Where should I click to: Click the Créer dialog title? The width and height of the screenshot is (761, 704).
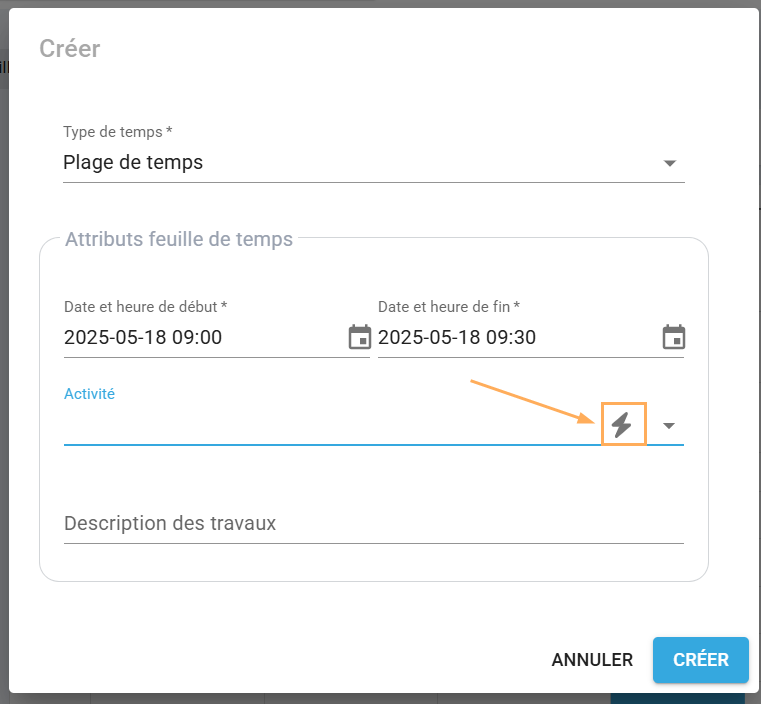(x=69, y=48)
